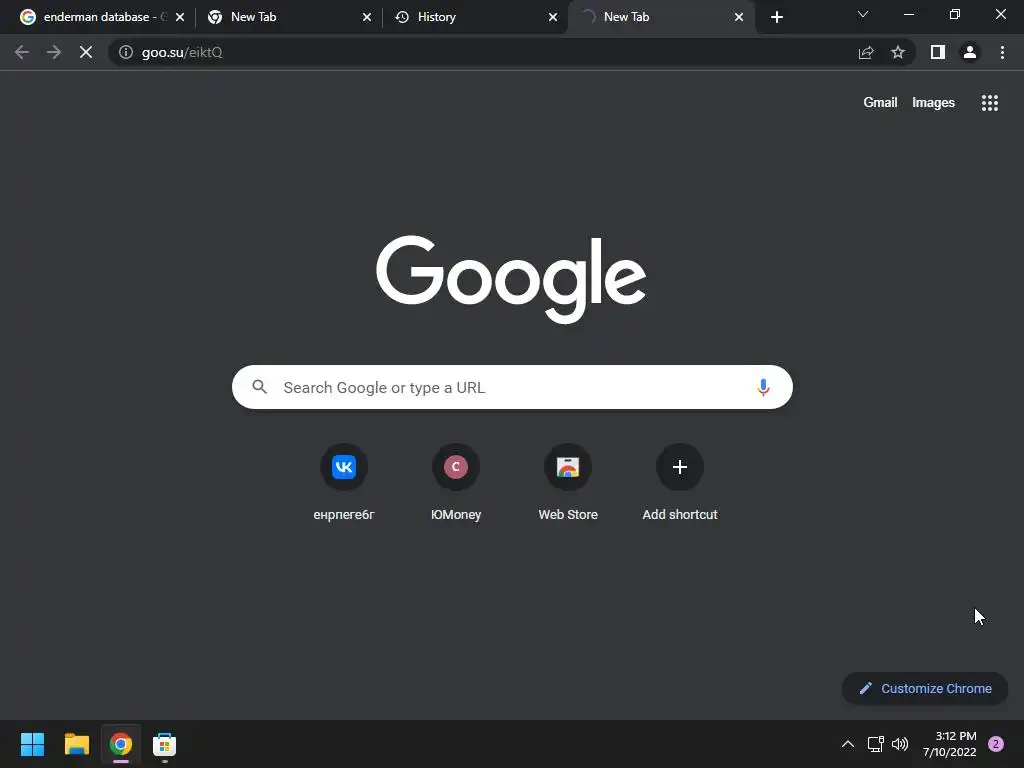Open the notifications badge showing 2
Image resolution: width=1024 pixels, height=768 pixels.
click(x=995, y=744)
